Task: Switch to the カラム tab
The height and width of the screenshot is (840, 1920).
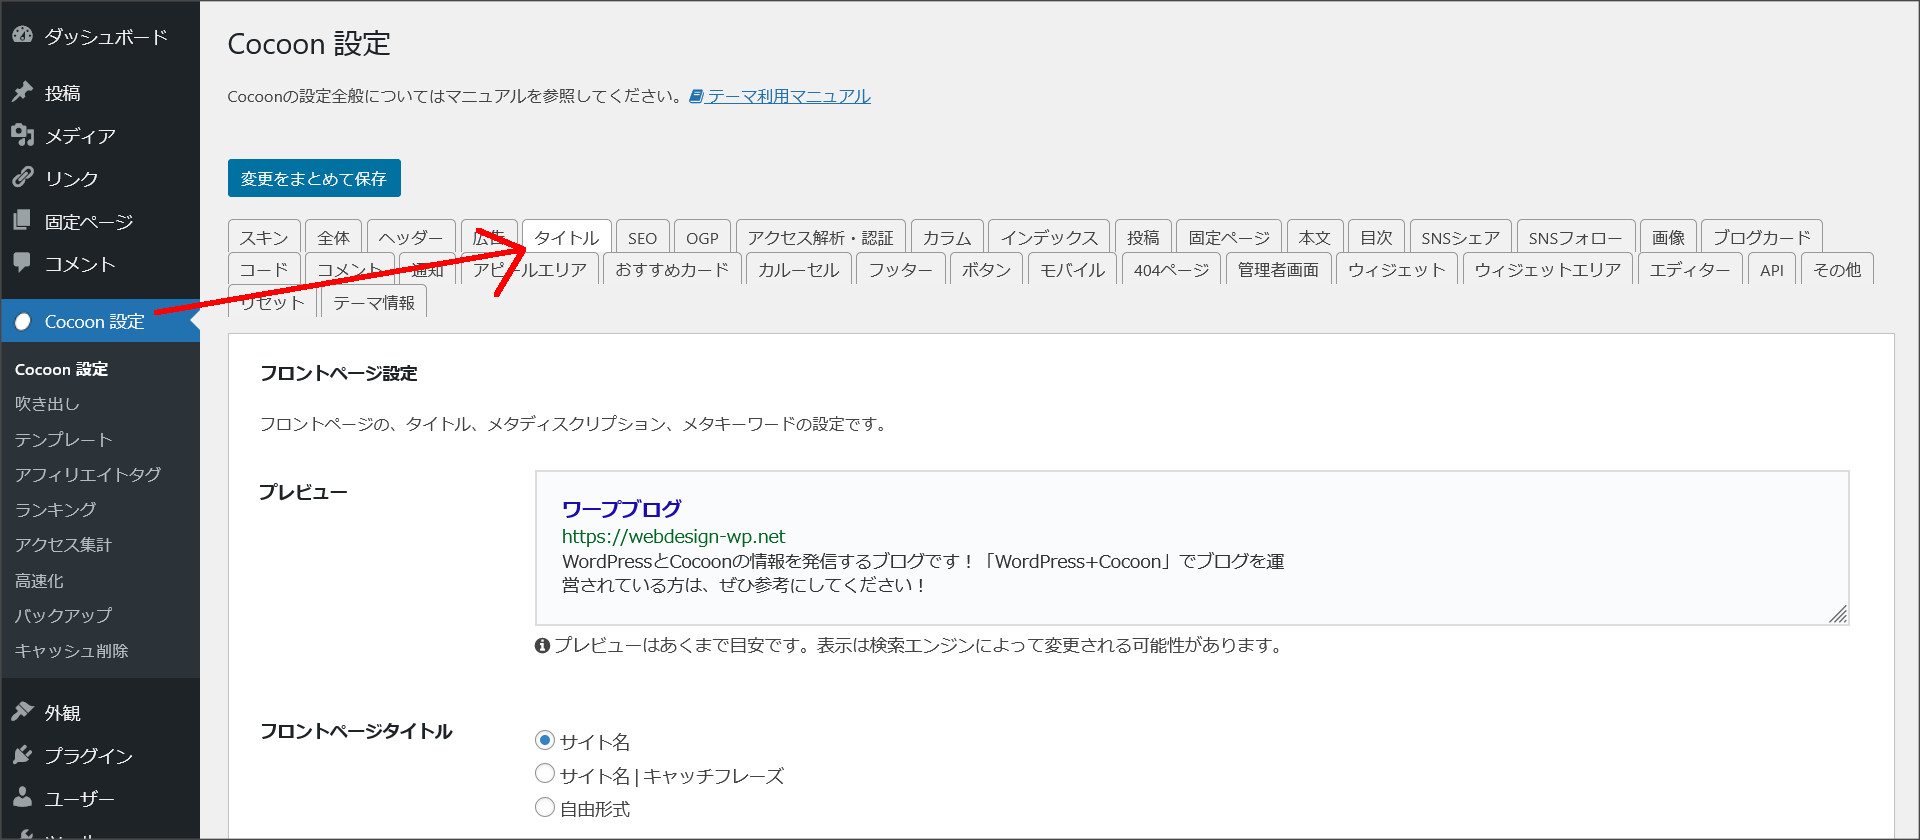Action: point(947,237)
